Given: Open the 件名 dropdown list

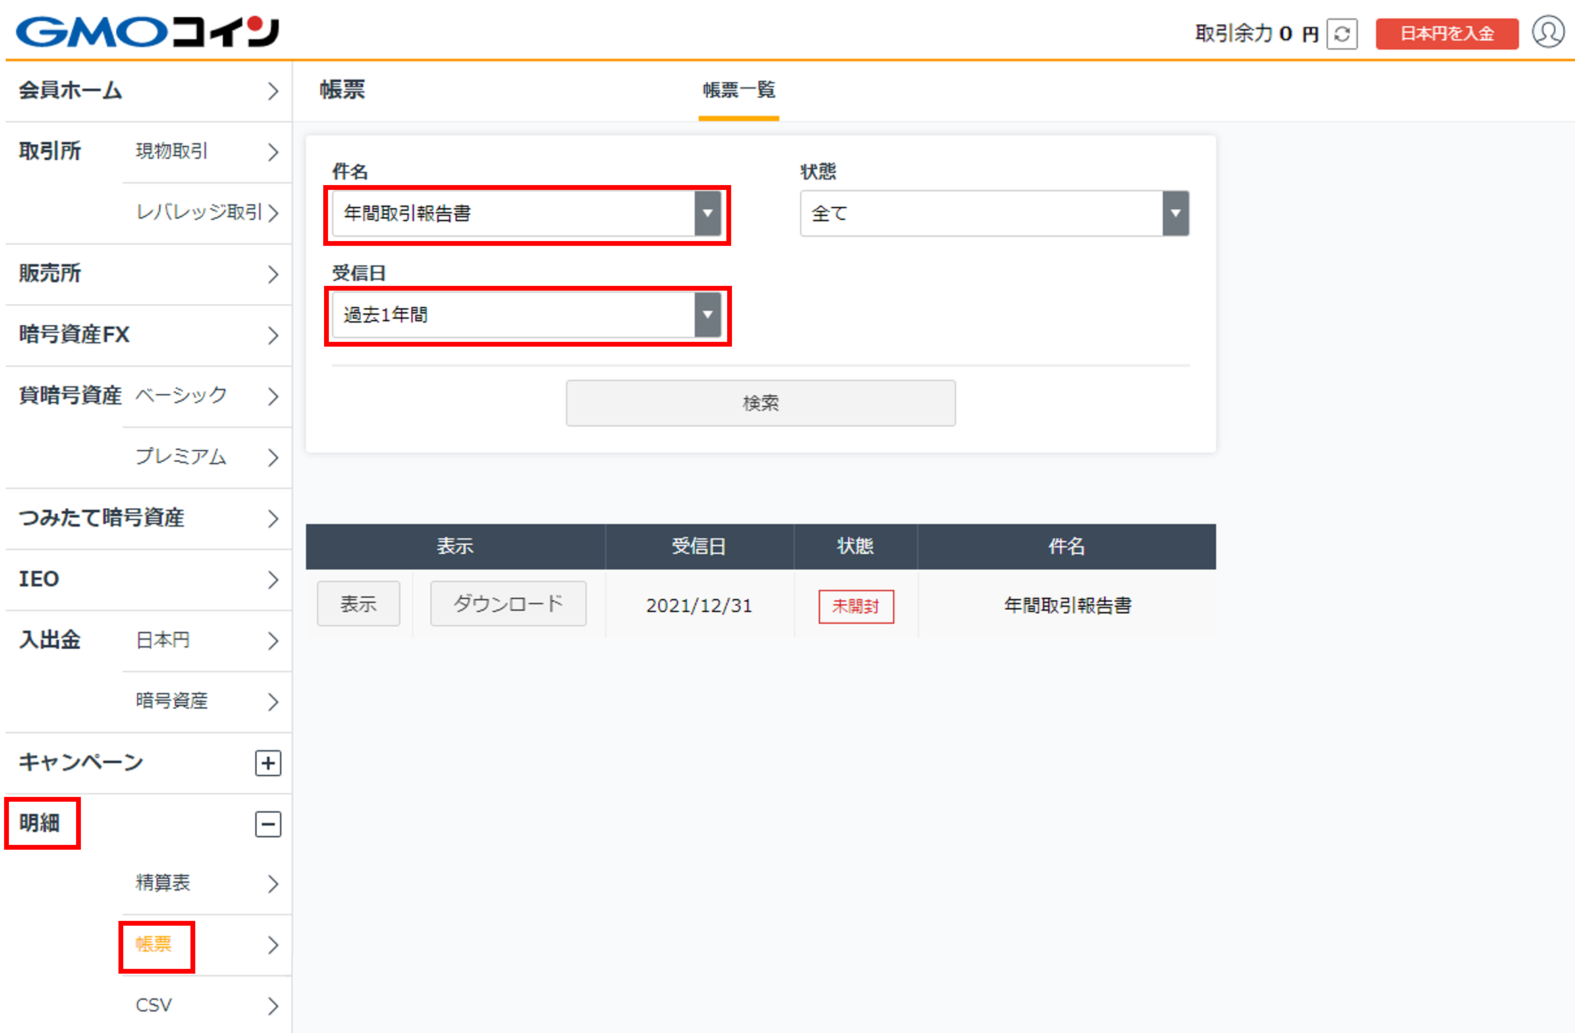Looking at the screenshot, I should pos(526,214).
